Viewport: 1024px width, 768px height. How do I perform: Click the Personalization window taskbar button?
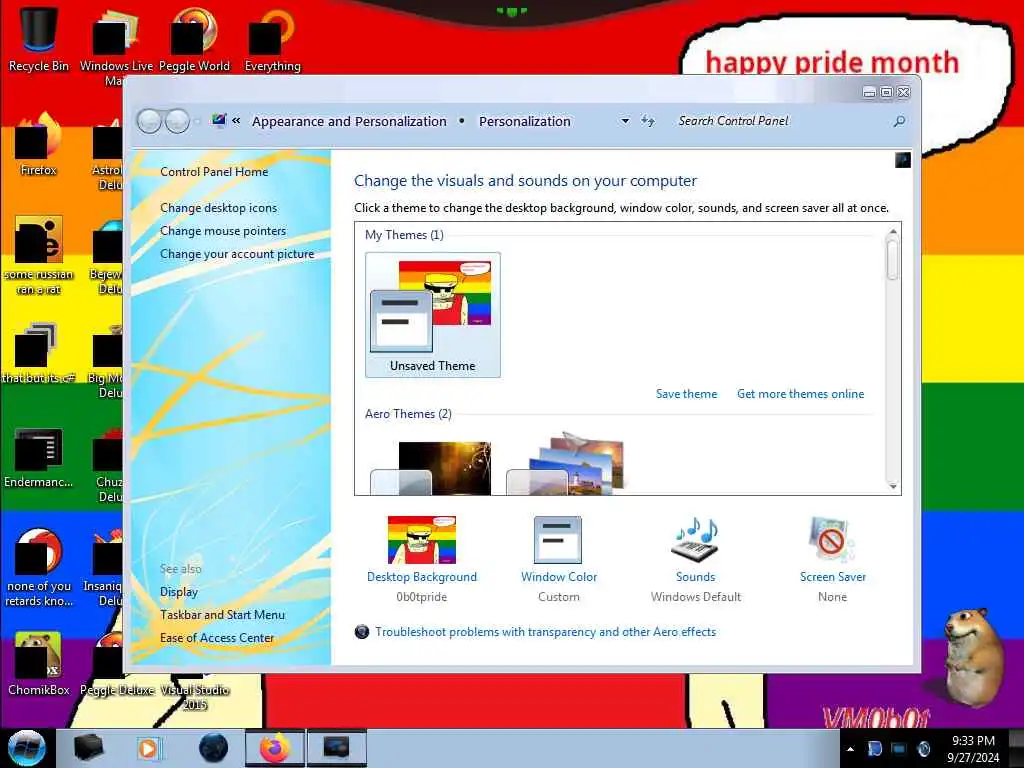(336, 748)
